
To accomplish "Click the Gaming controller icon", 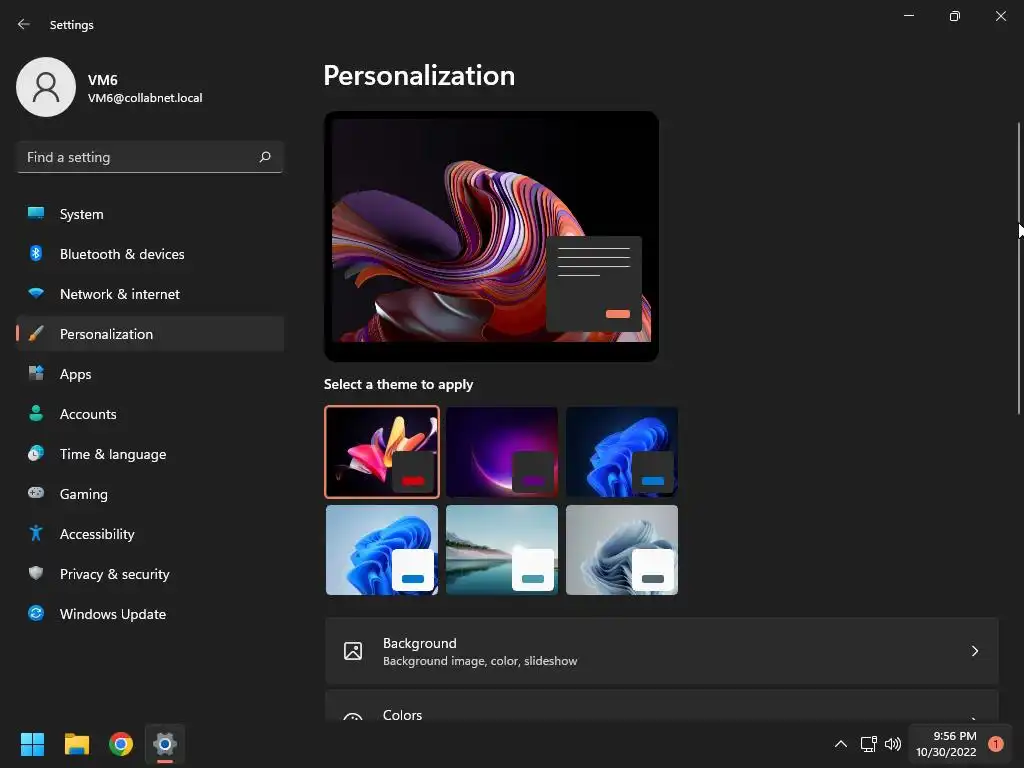I will tap(36, 493).
